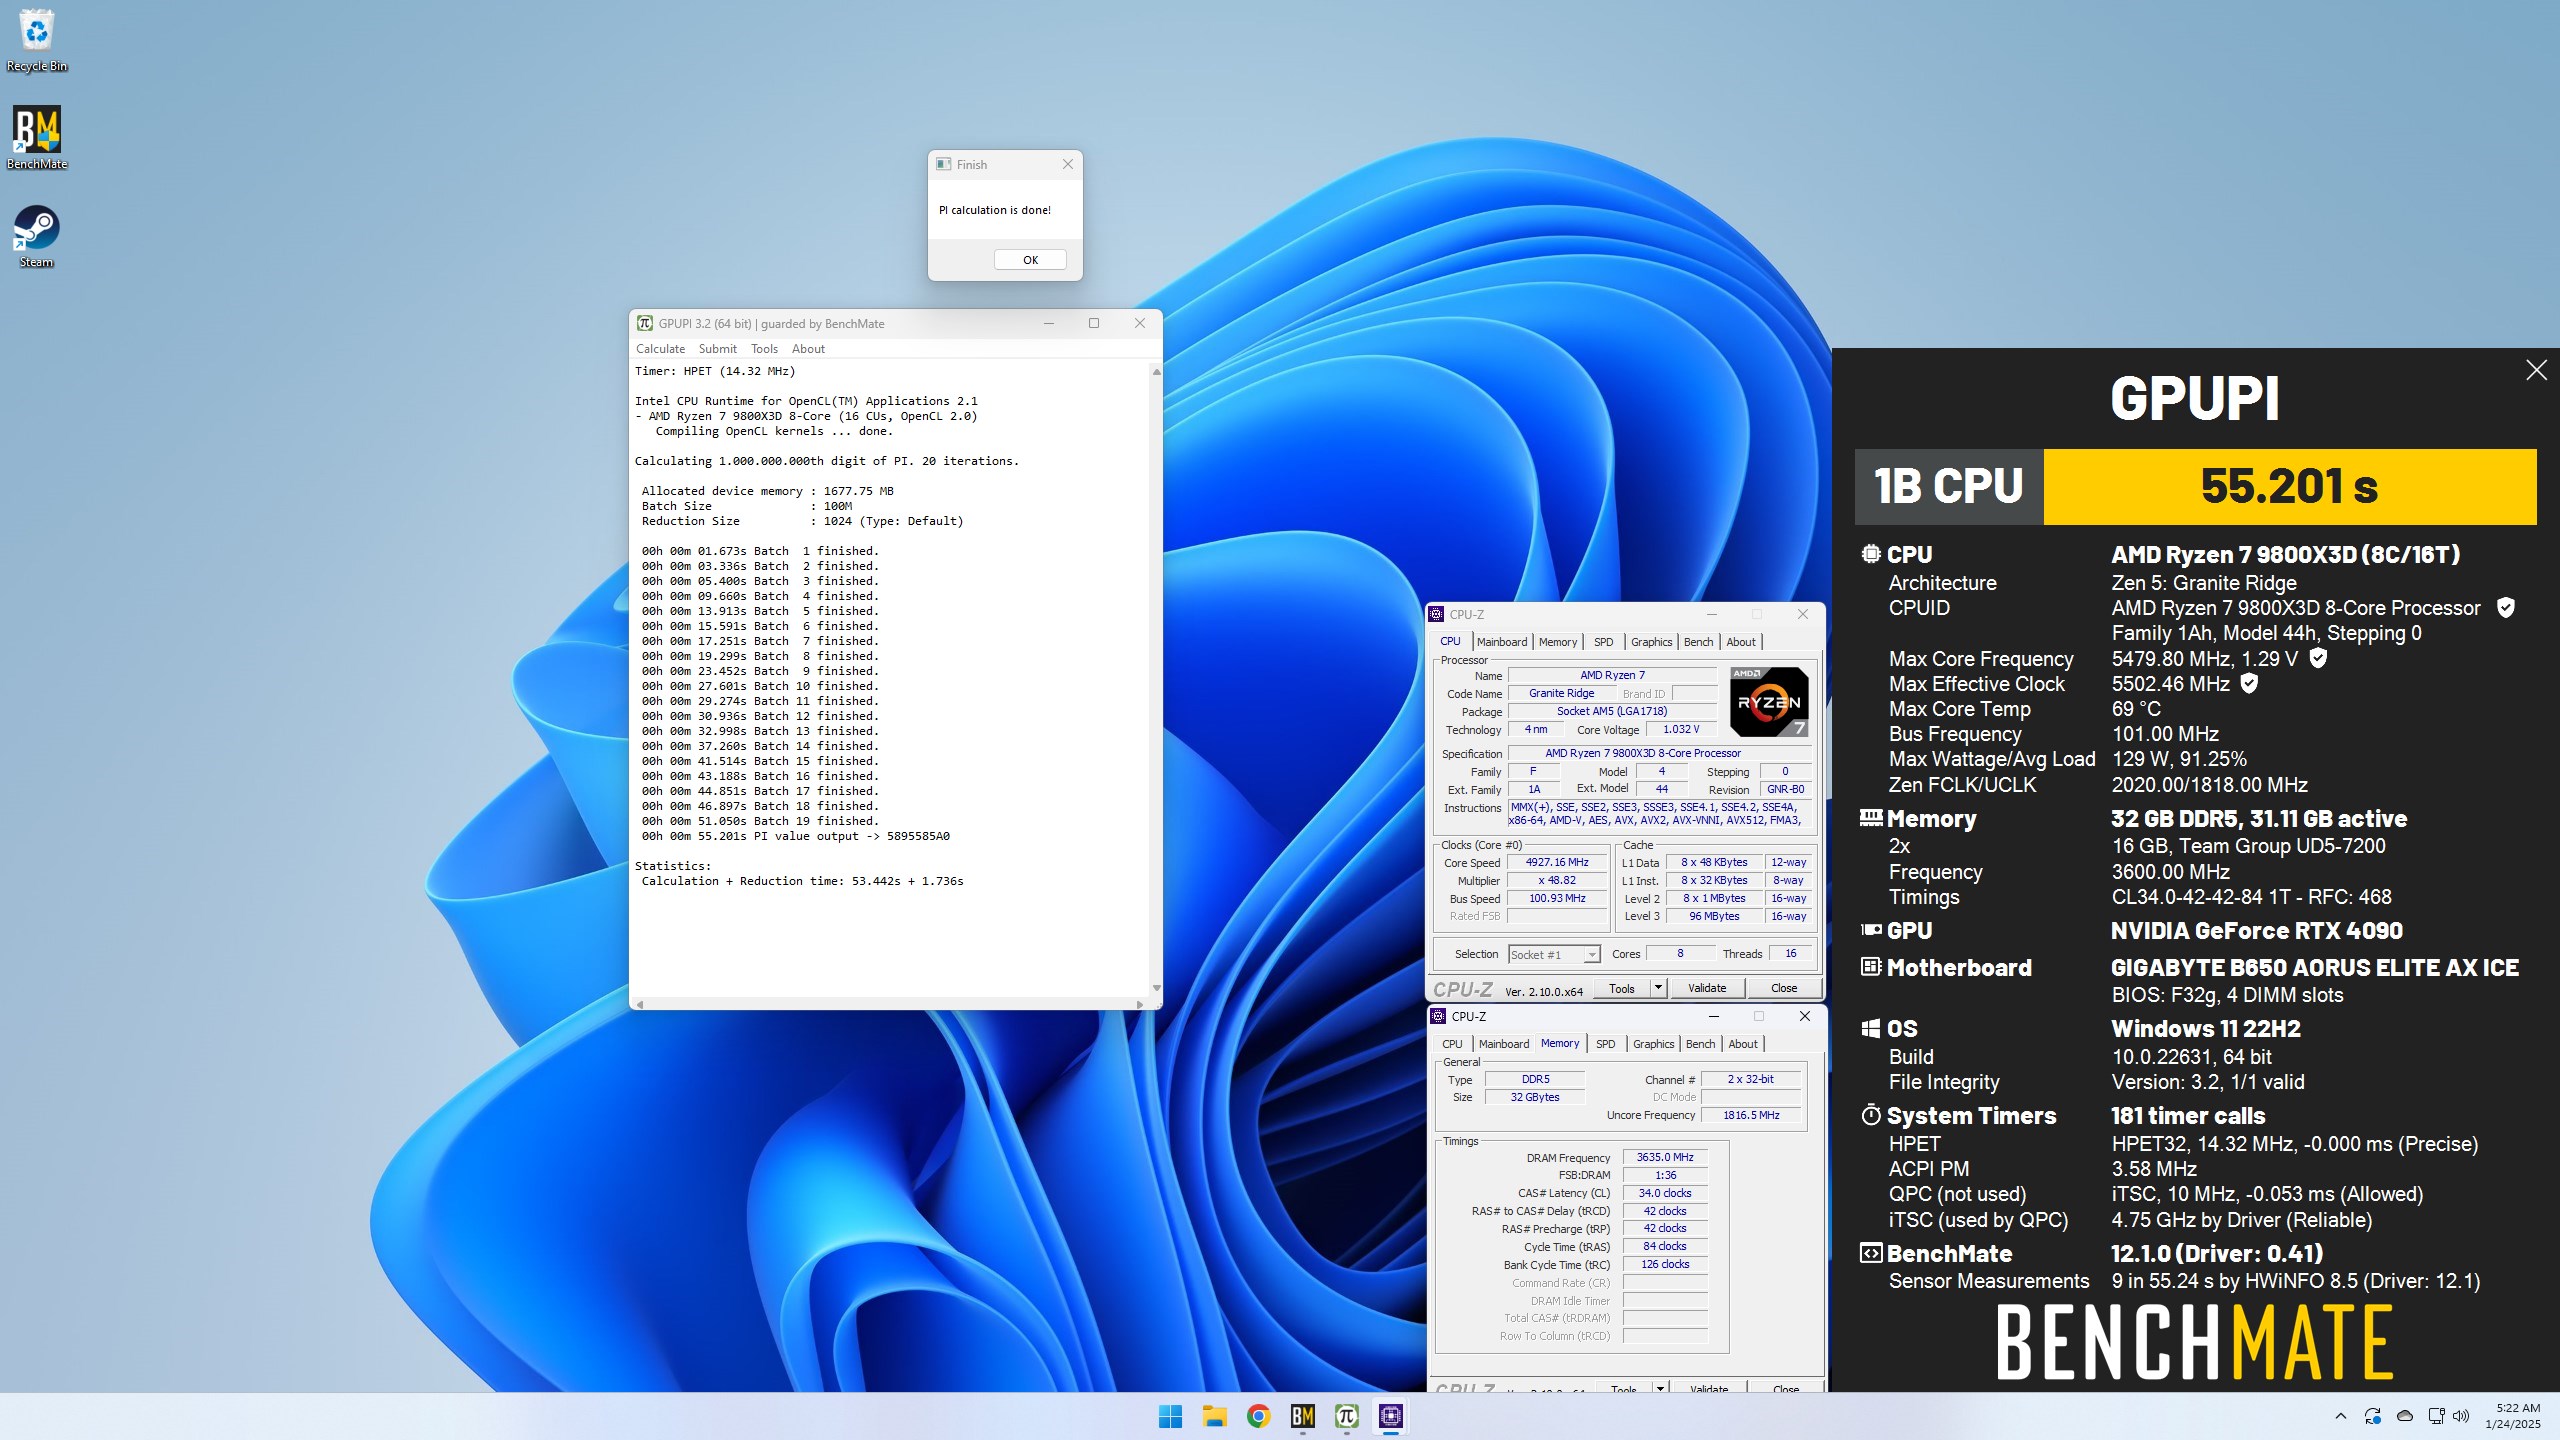
Task: Open the CPU tab in CPU-Z Memory window
Action: [1452, 1044]
